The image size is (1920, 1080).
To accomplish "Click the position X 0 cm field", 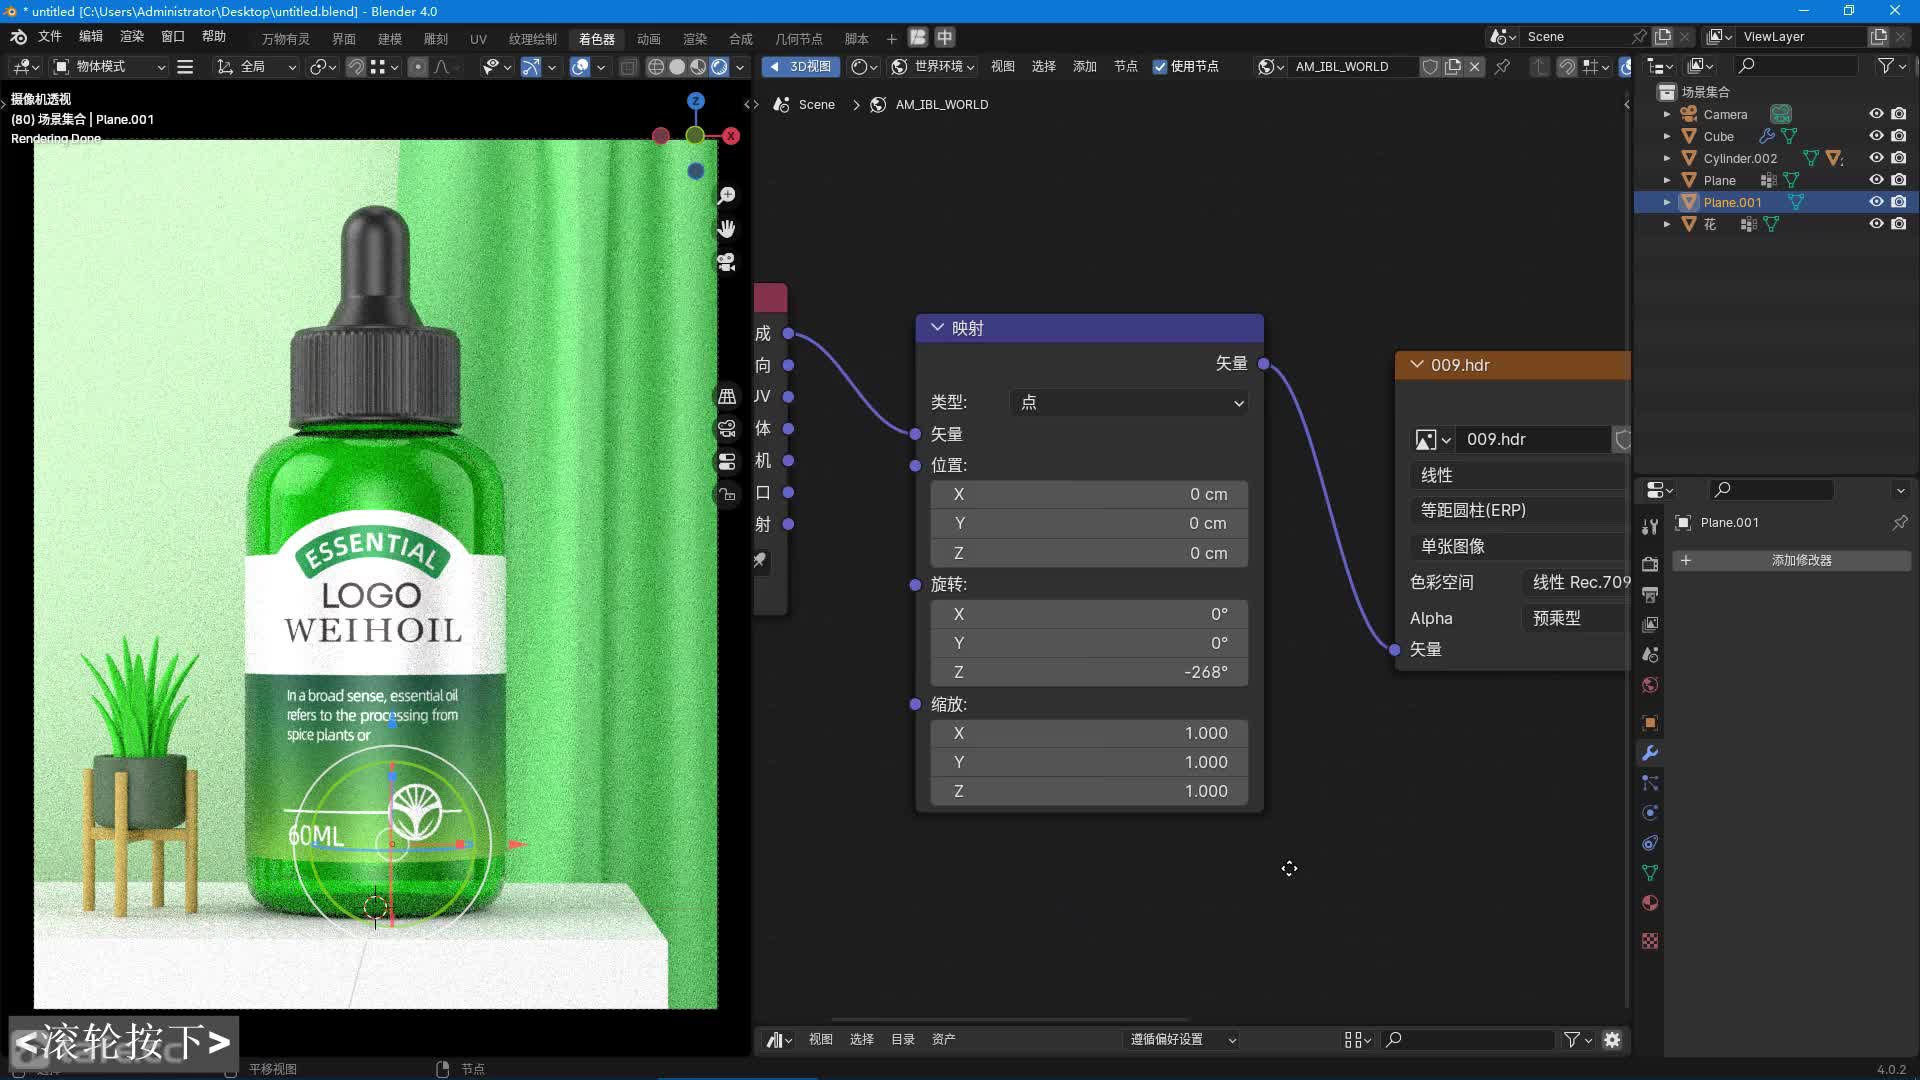I will click(1089, 494).
